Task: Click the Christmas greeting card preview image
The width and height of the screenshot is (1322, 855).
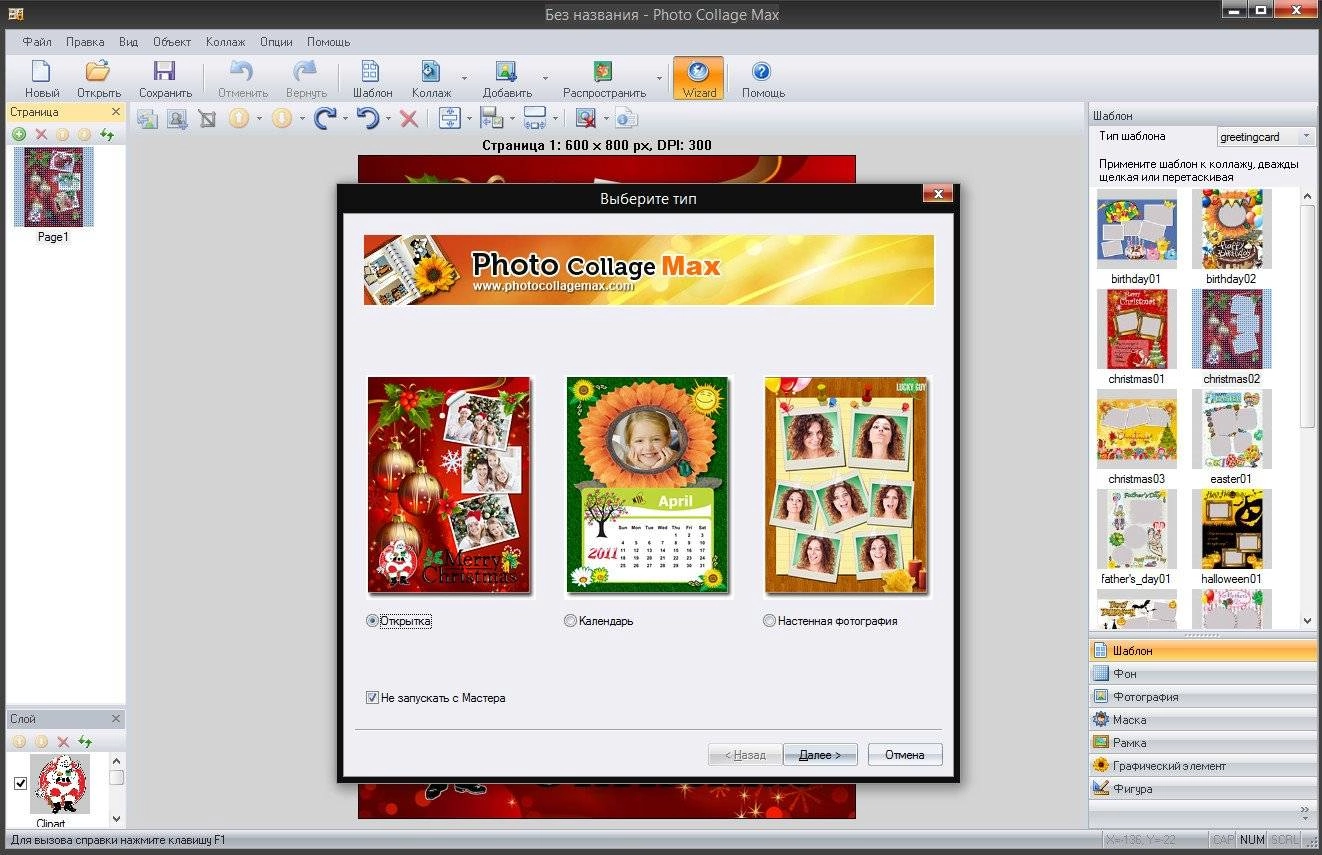Action: click(449, 485)
